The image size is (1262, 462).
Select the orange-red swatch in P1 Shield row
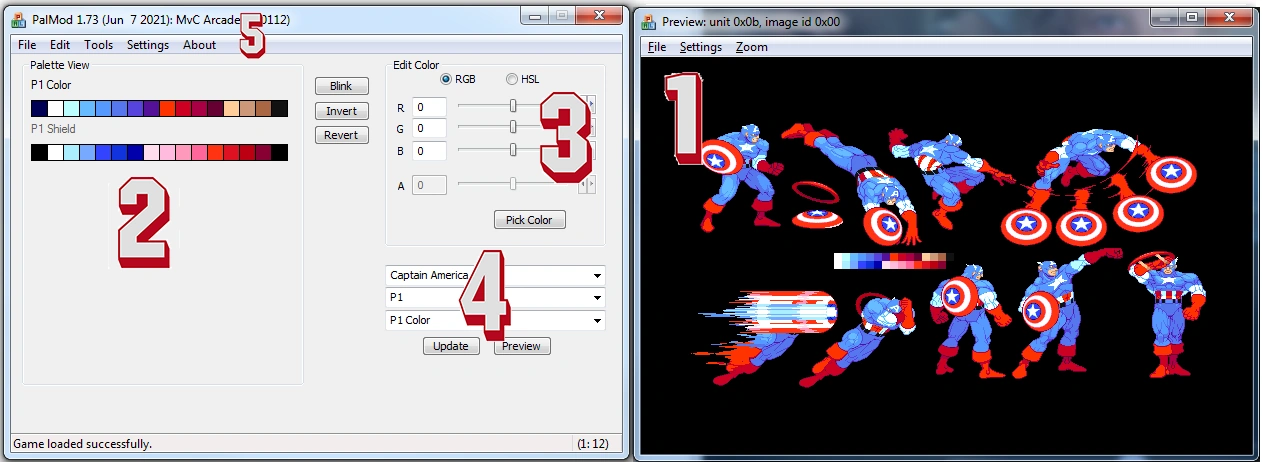[215, 152]
